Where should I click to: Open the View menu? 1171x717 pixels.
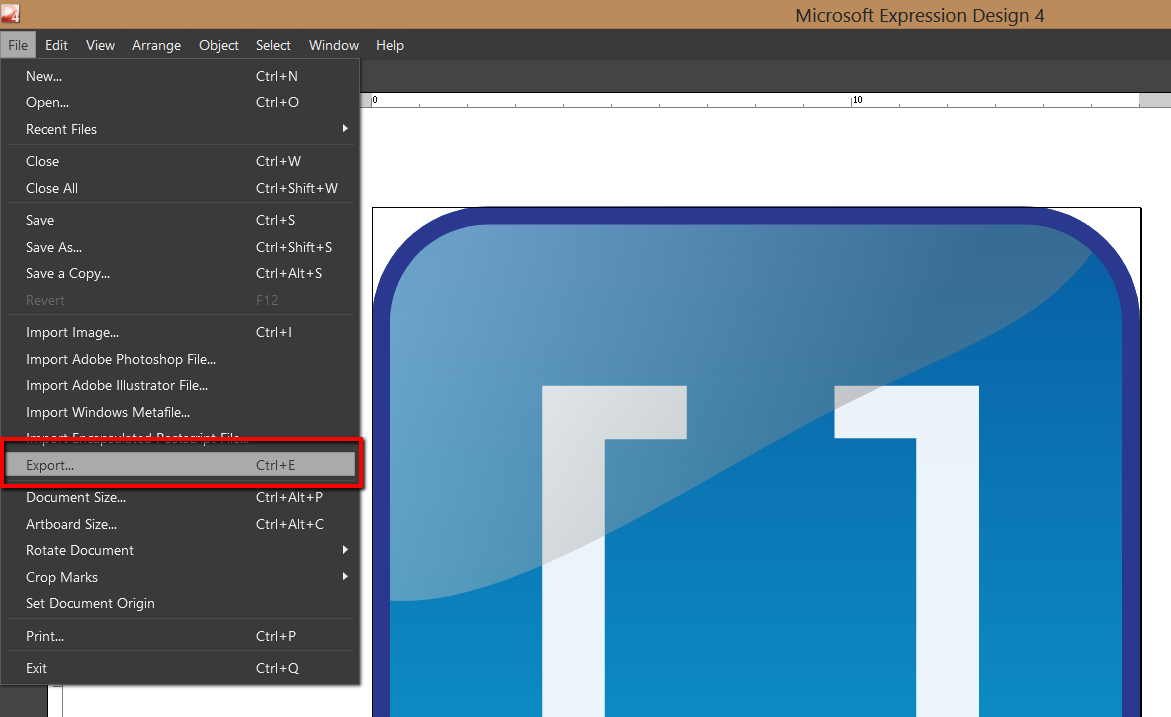(x=100, y=46)
